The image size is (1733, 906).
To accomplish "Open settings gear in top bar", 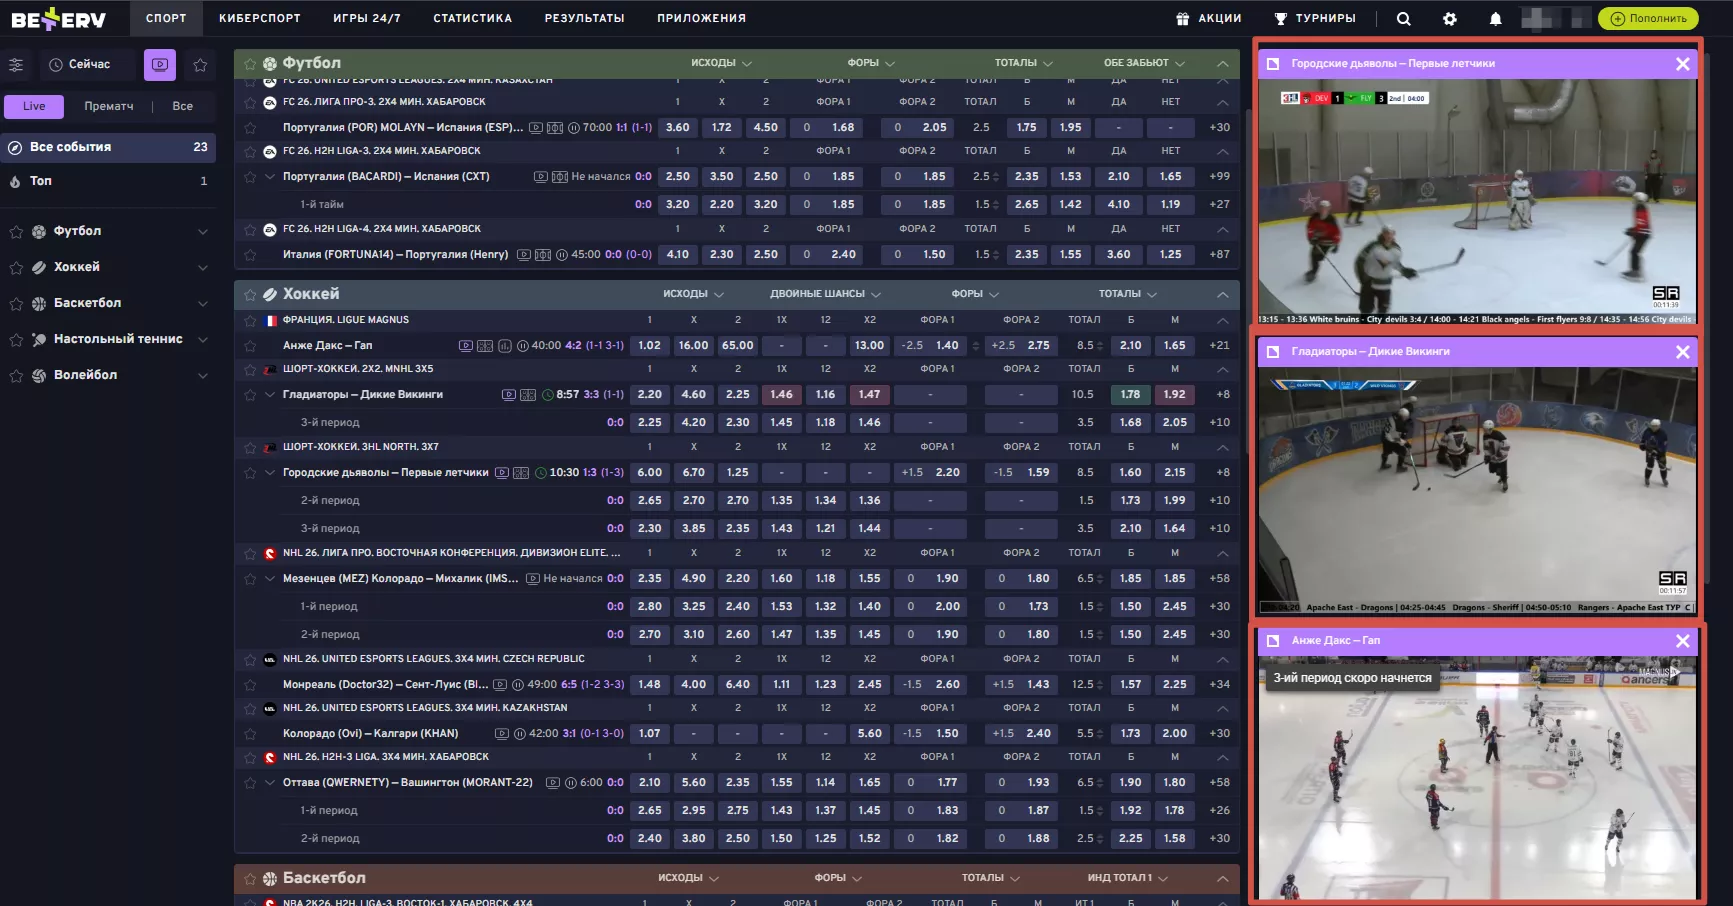I will (x=1450, y=19).
